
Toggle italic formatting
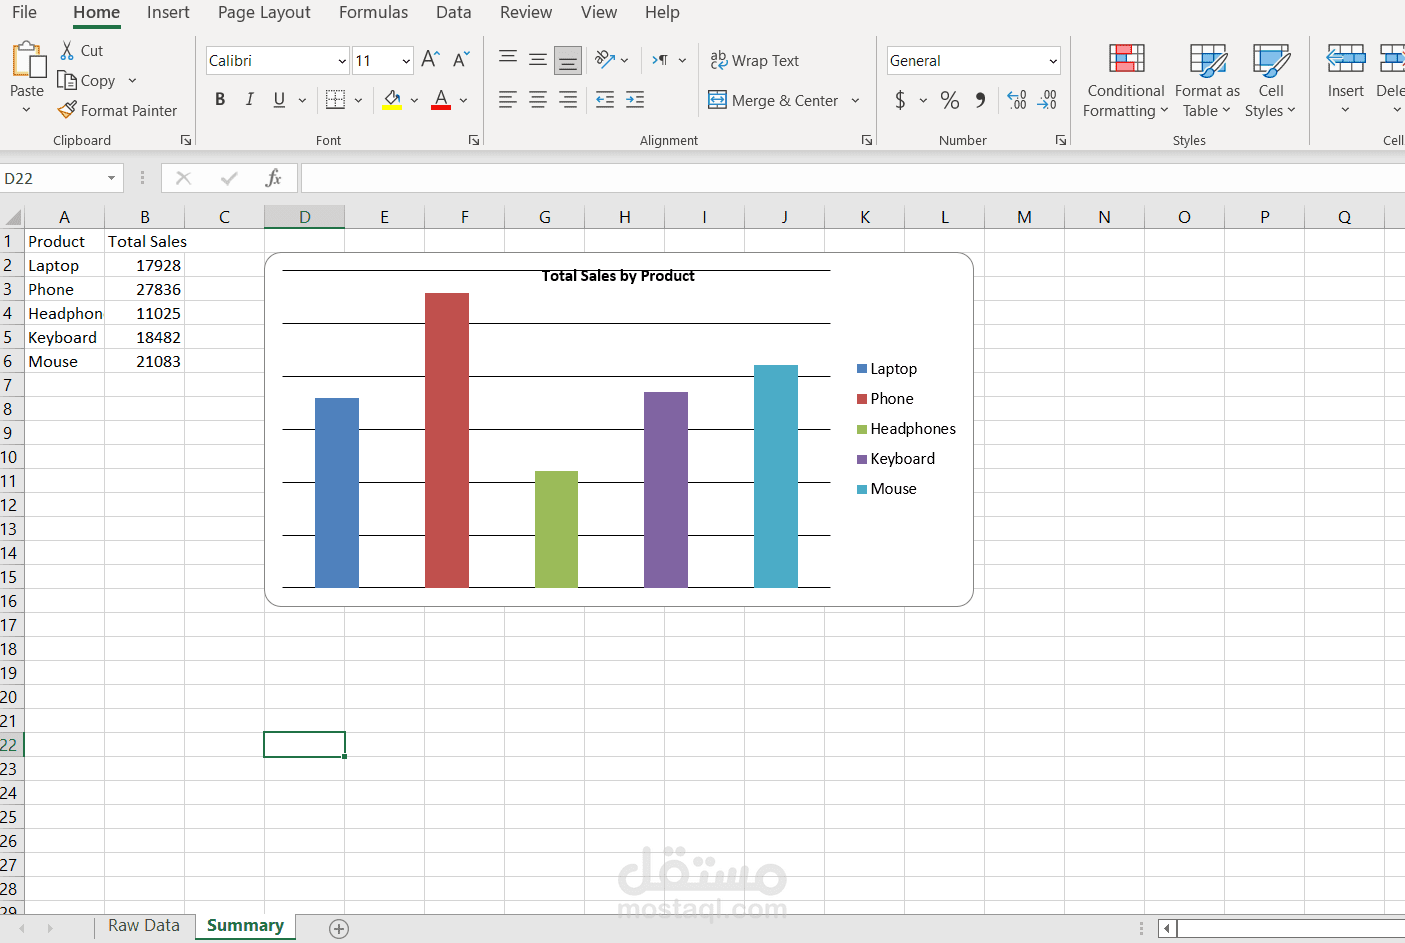tap(249, 99)
